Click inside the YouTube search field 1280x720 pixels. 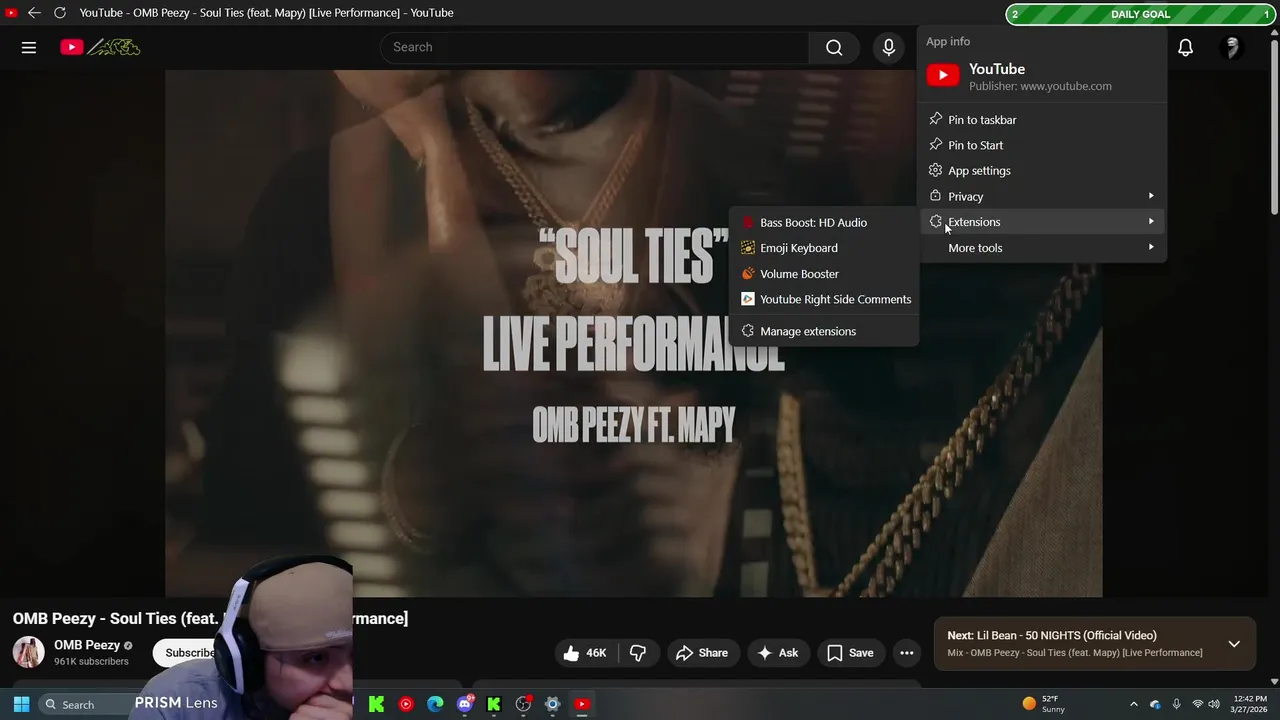(595, 47)
